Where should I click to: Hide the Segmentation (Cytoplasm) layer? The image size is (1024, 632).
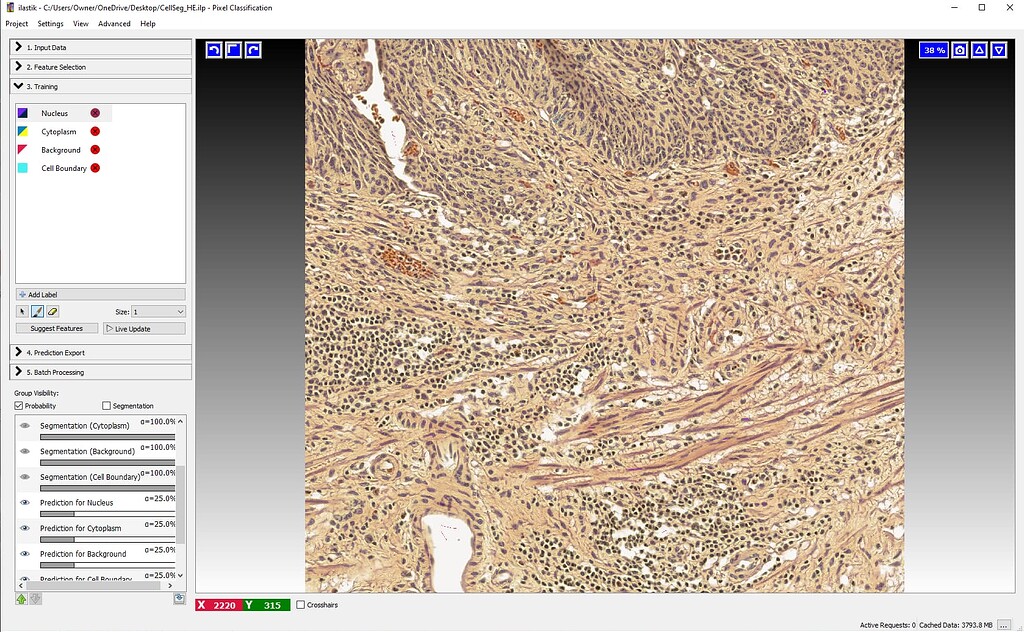tap(25, 424)
